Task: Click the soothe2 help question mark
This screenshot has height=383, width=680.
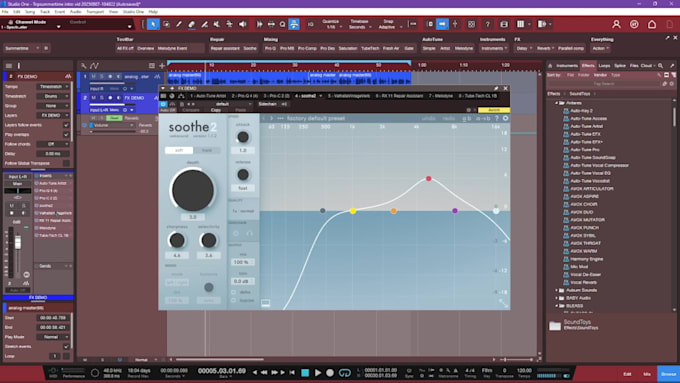Action: click(497, 118)
